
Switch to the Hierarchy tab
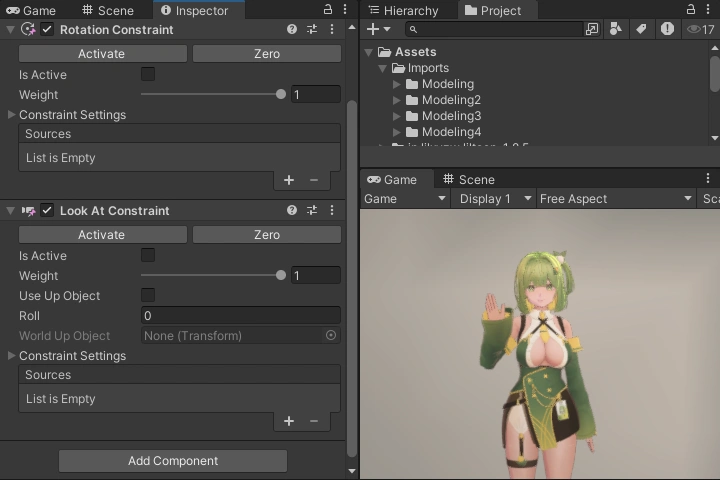404,10
